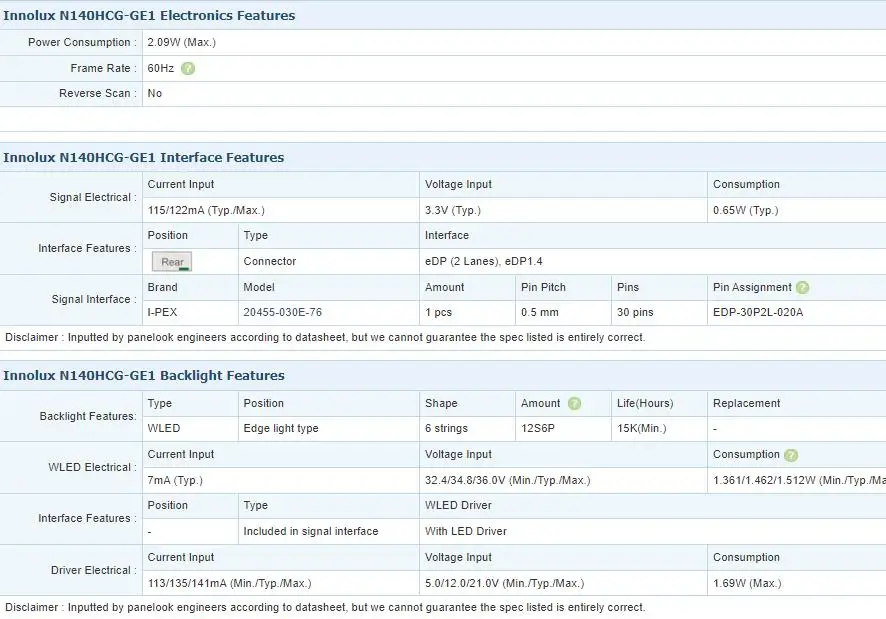Image resolution: width=886 pixels, height=619 pixels.
Task: Click the With LED Driver value
Action: pyautogui.click(x=466, y=531)
